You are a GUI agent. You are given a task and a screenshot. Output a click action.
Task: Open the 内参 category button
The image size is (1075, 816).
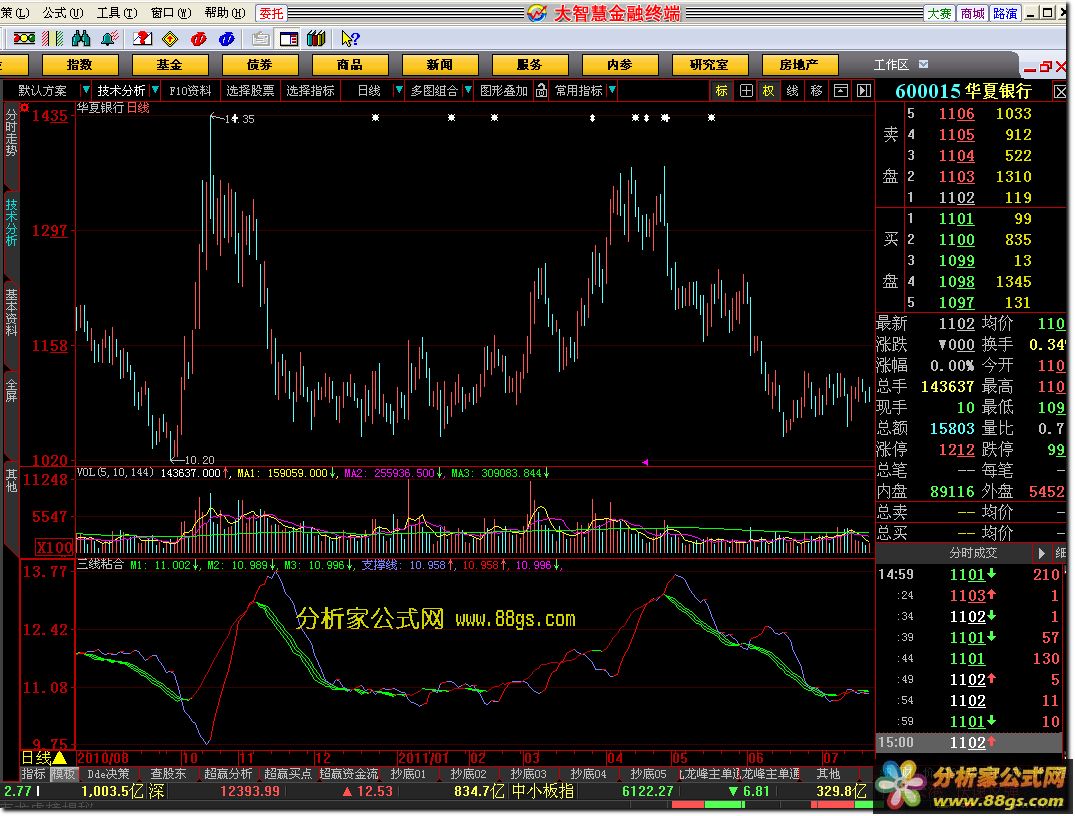[x=620, y=64]
